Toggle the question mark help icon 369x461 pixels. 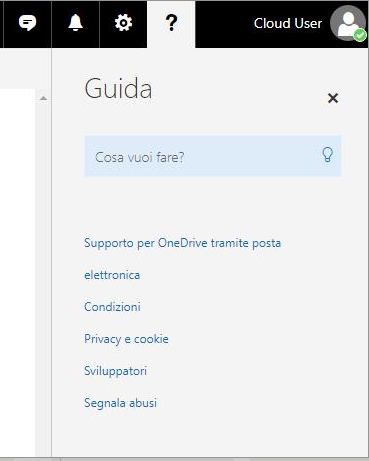pyautogui.click(x=171, y=24)
